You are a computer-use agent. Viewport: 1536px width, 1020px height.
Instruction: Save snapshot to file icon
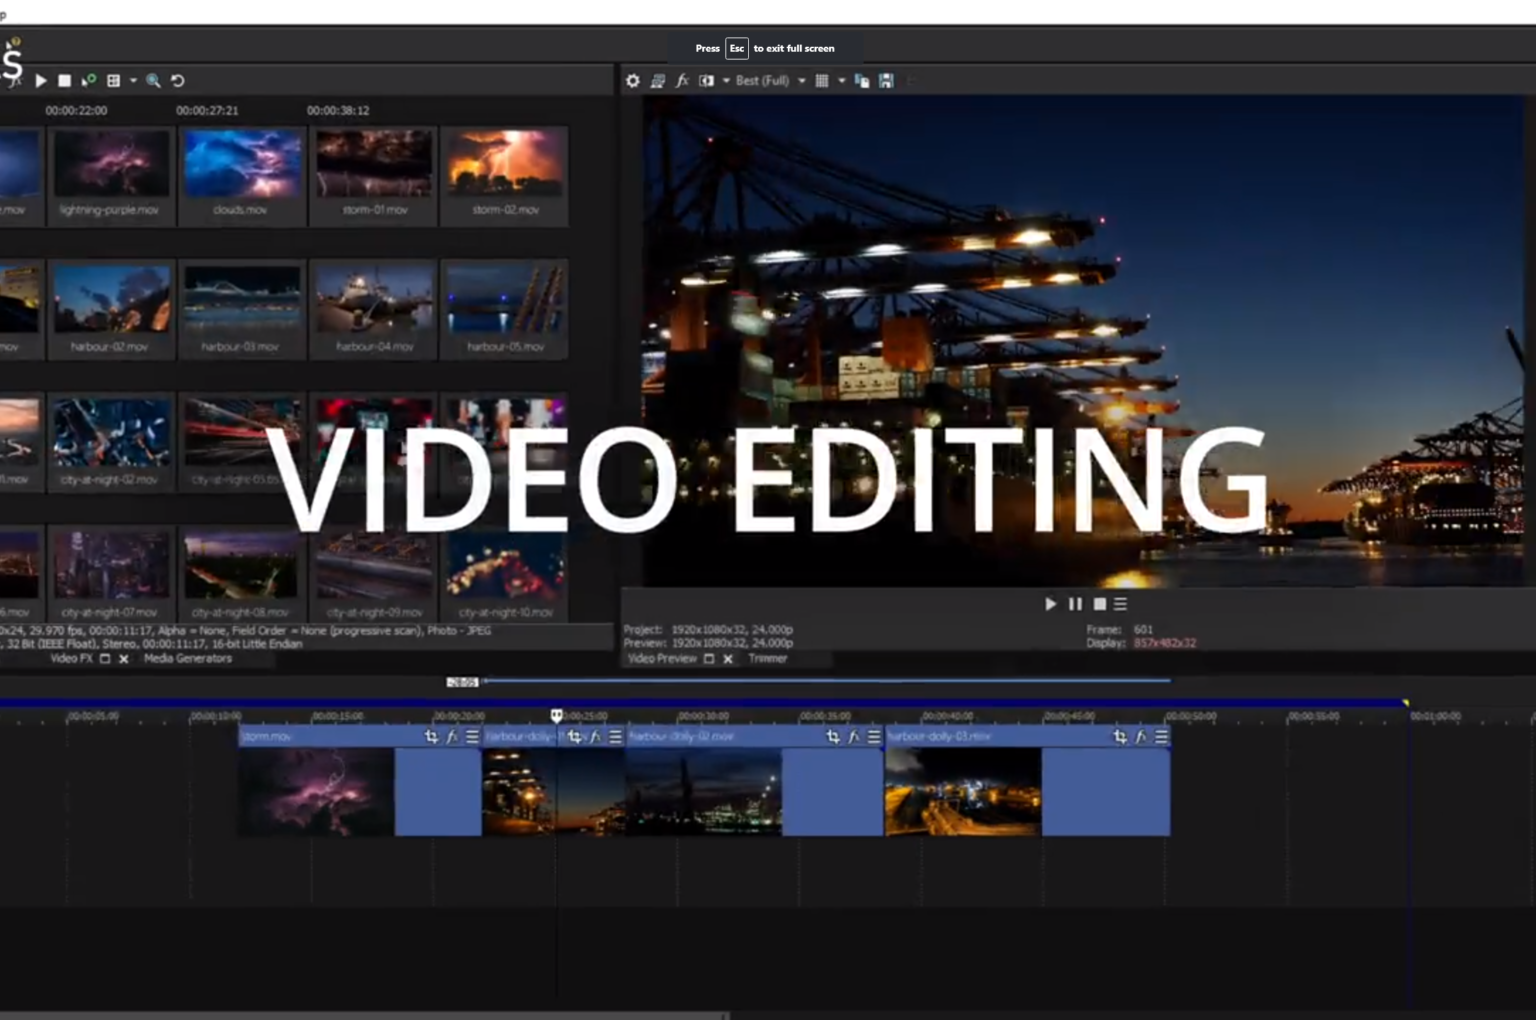[886, 81]
